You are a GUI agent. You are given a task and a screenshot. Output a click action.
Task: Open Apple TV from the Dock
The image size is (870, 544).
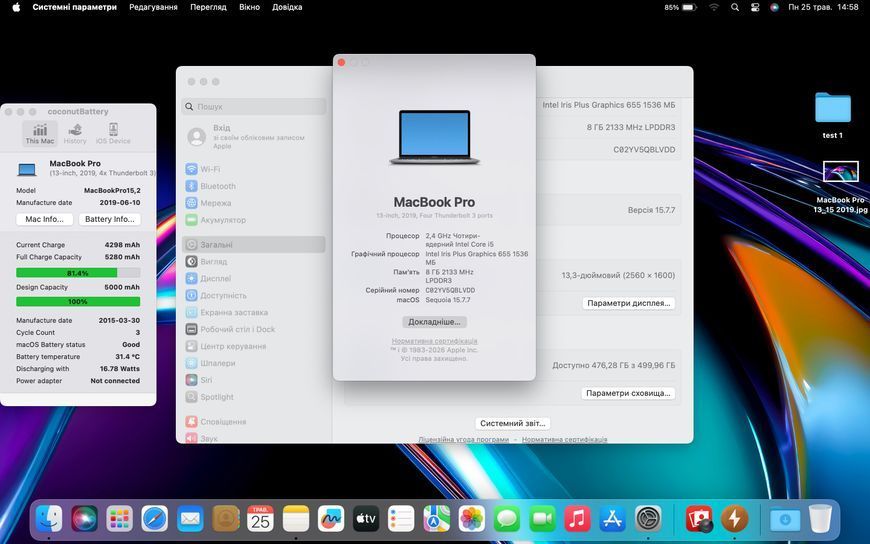tap(366, 520)
